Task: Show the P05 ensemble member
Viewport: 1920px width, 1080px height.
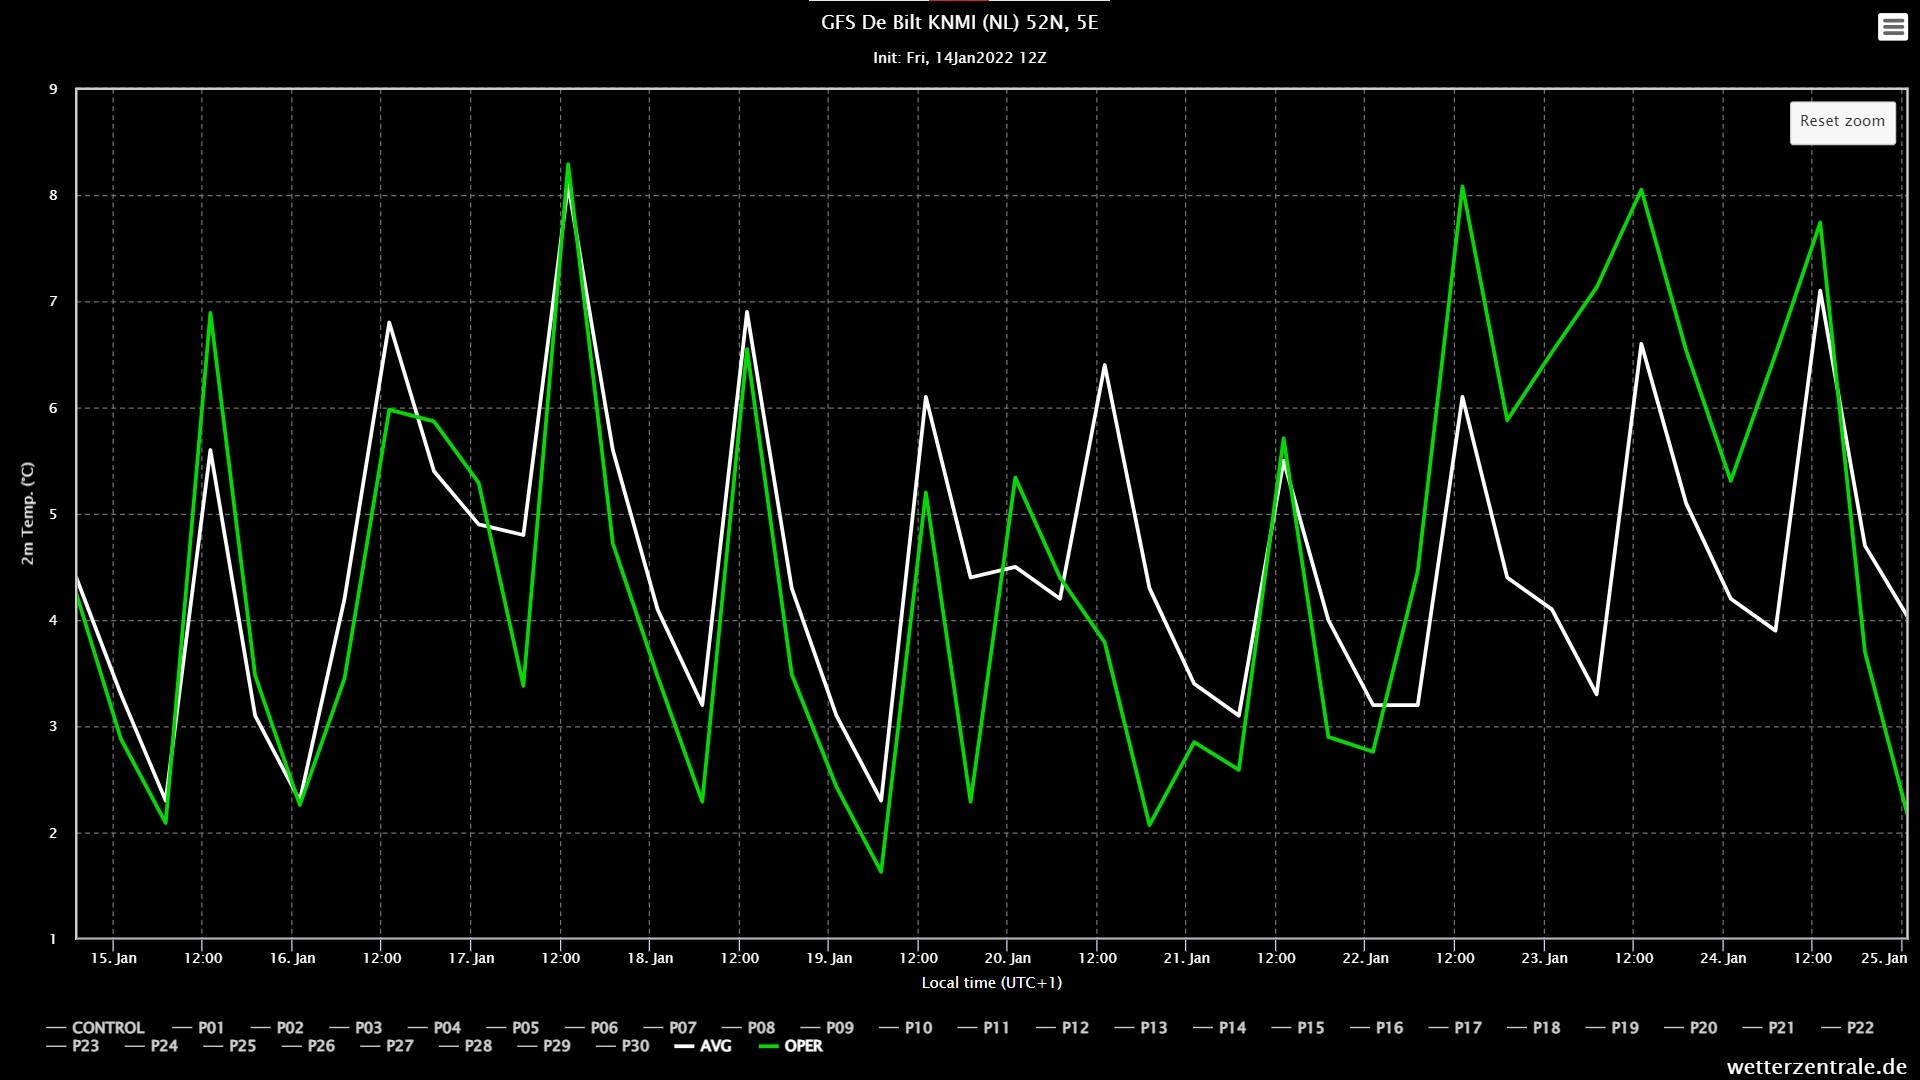Action: [x=525, y=1028]
